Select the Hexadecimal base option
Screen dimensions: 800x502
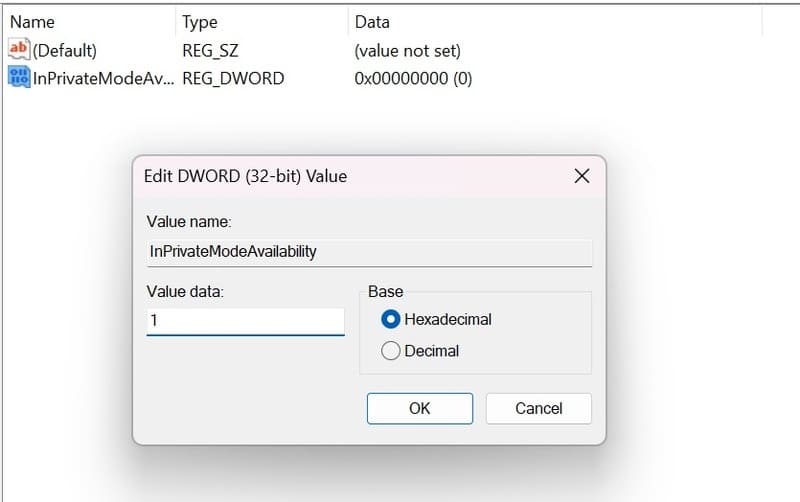click(390, 319)
